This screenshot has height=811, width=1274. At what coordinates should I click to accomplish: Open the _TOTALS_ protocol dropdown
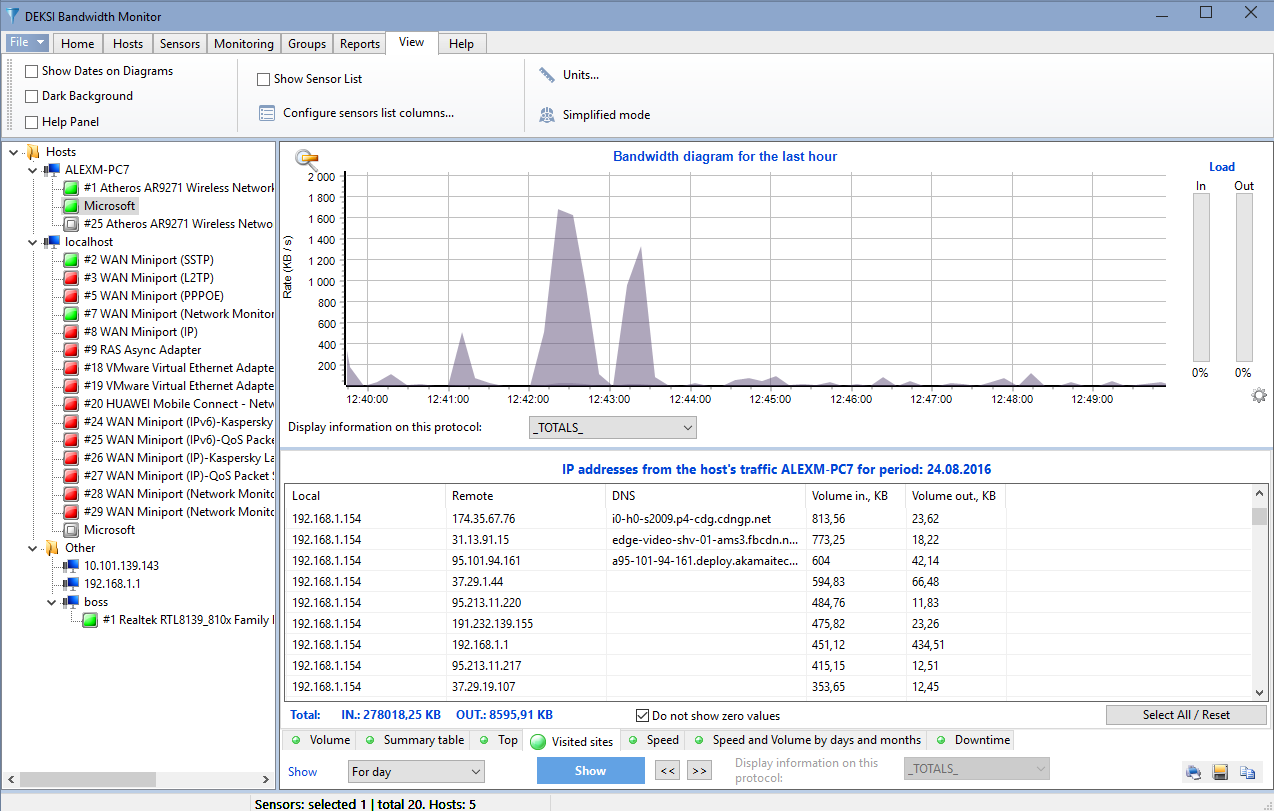click(x=612, y=427)
